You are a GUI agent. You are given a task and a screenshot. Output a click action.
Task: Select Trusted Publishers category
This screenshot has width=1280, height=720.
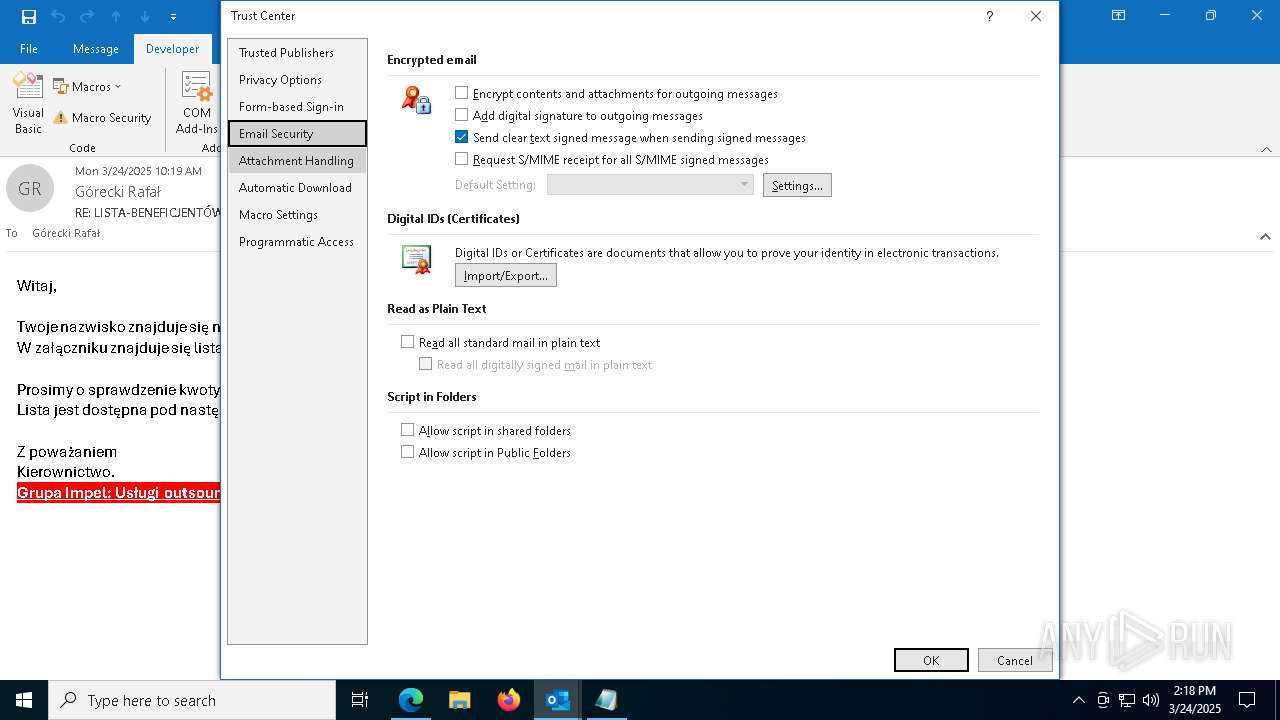[x=297, y=53]
